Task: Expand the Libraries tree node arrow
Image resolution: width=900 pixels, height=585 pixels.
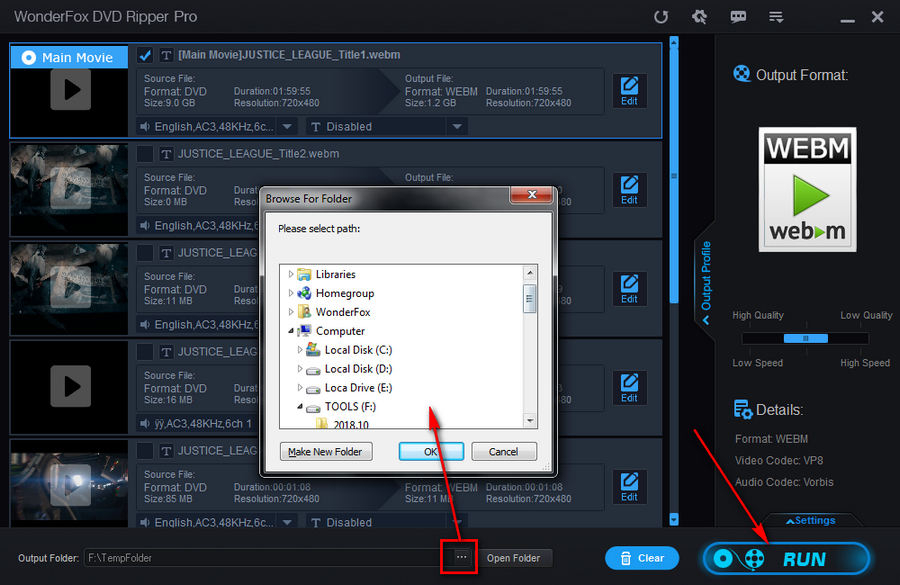Action: [290, 274]
